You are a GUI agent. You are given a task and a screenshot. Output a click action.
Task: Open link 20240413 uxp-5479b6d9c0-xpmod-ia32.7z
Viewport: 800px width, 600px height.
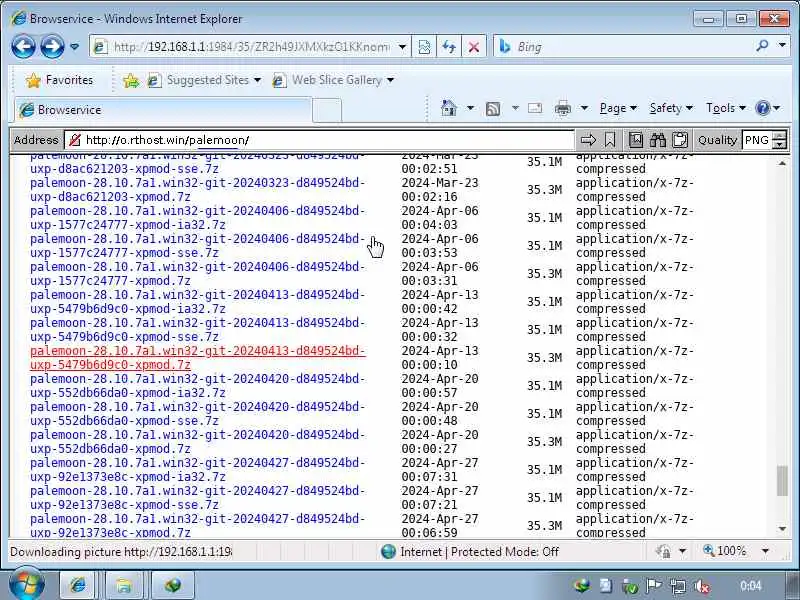pos(197,302)
